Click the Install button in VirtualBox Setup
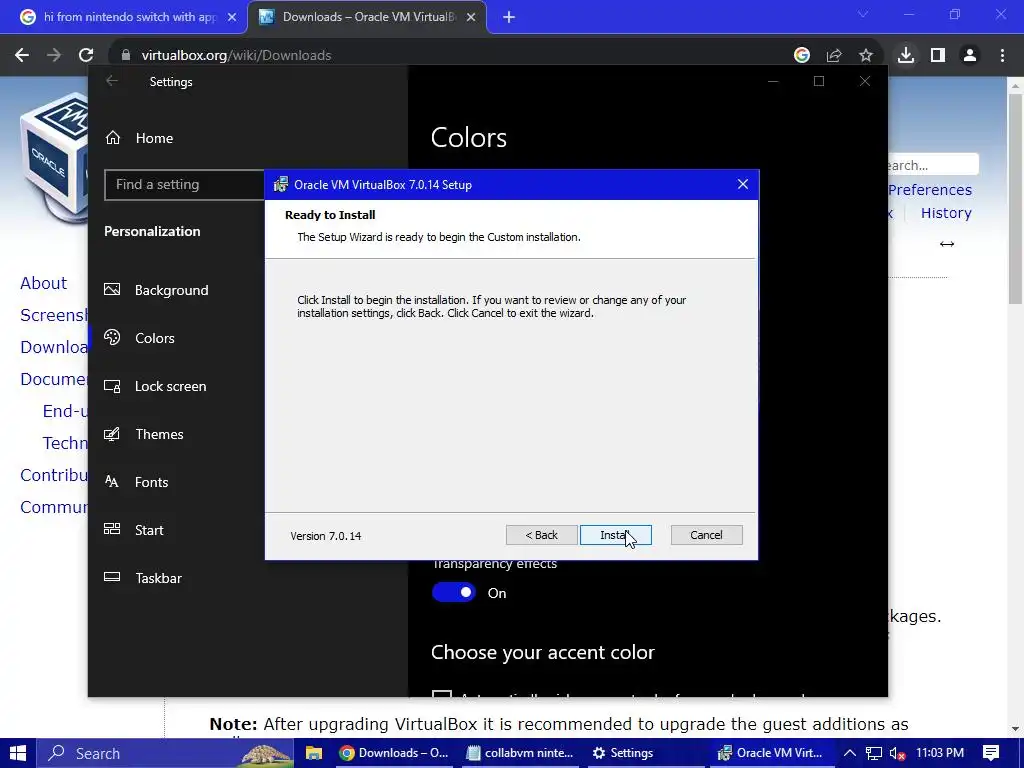This screenshot has width=1024, height=768. click(x=615, y=535)
